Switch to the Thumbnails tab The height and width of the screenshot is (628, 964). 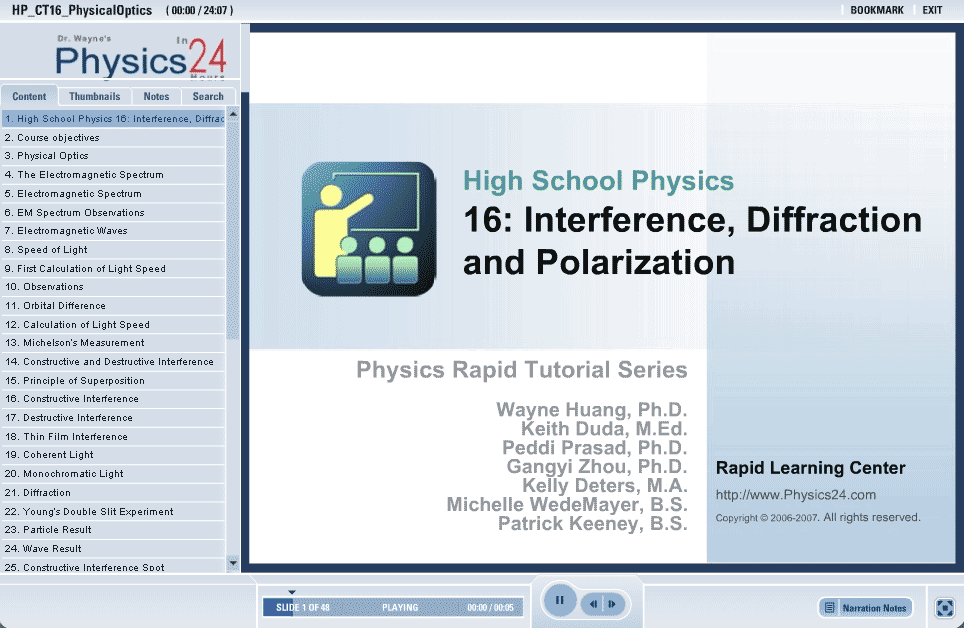click(x=94, y=97)
